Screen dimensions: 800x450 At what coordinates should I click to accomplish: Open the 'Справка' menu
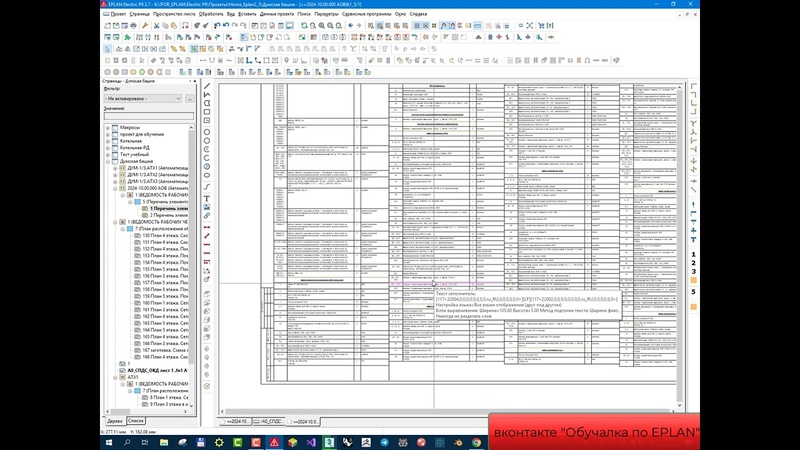point(418,14)
